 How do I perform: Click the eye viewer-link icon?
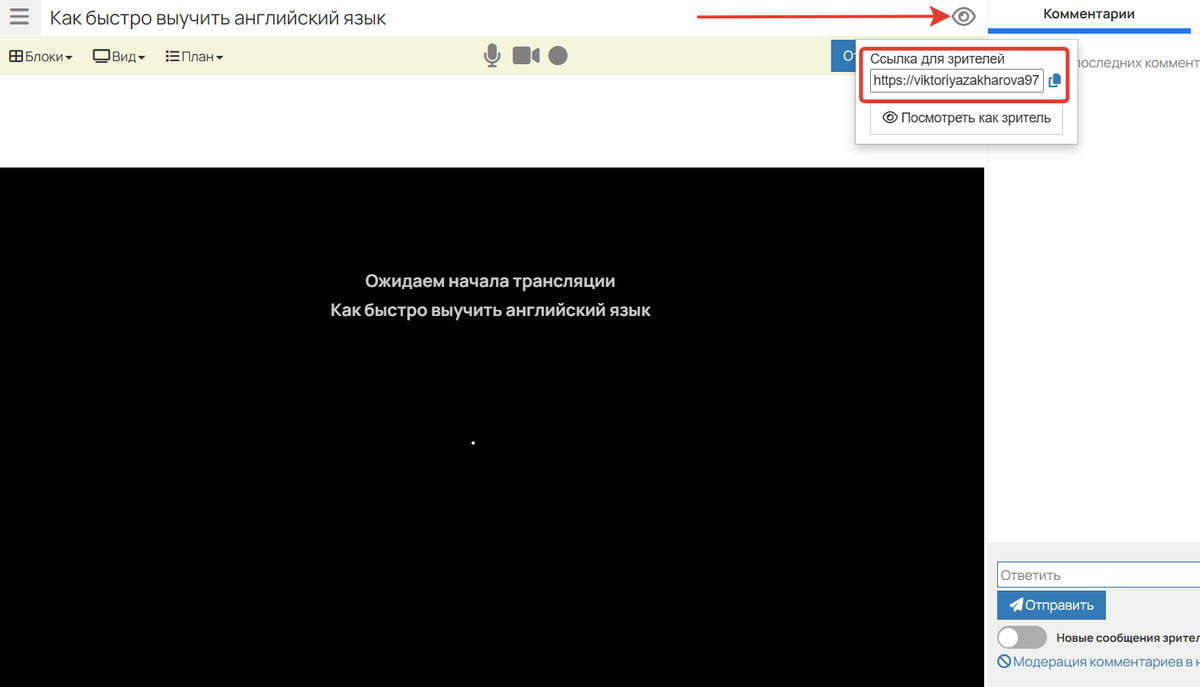point(964,16)
